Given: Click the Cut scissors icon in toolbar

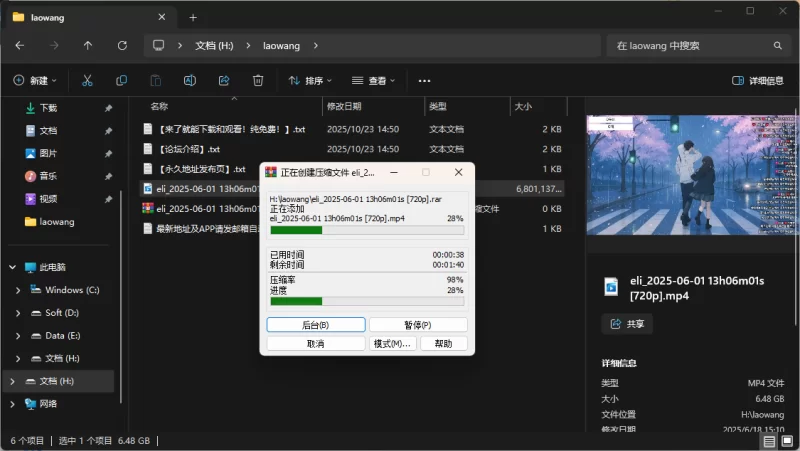Looking at the screenshot, I should (x=87, y=80).
